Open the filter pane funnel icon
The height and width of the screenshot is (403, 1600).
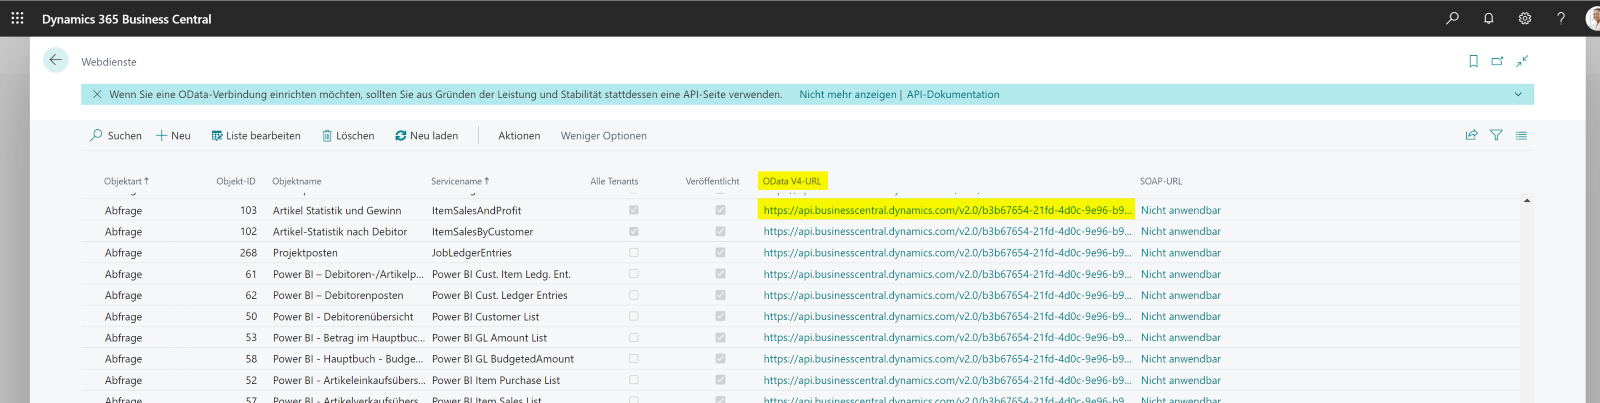click(x=1496, y=135)
